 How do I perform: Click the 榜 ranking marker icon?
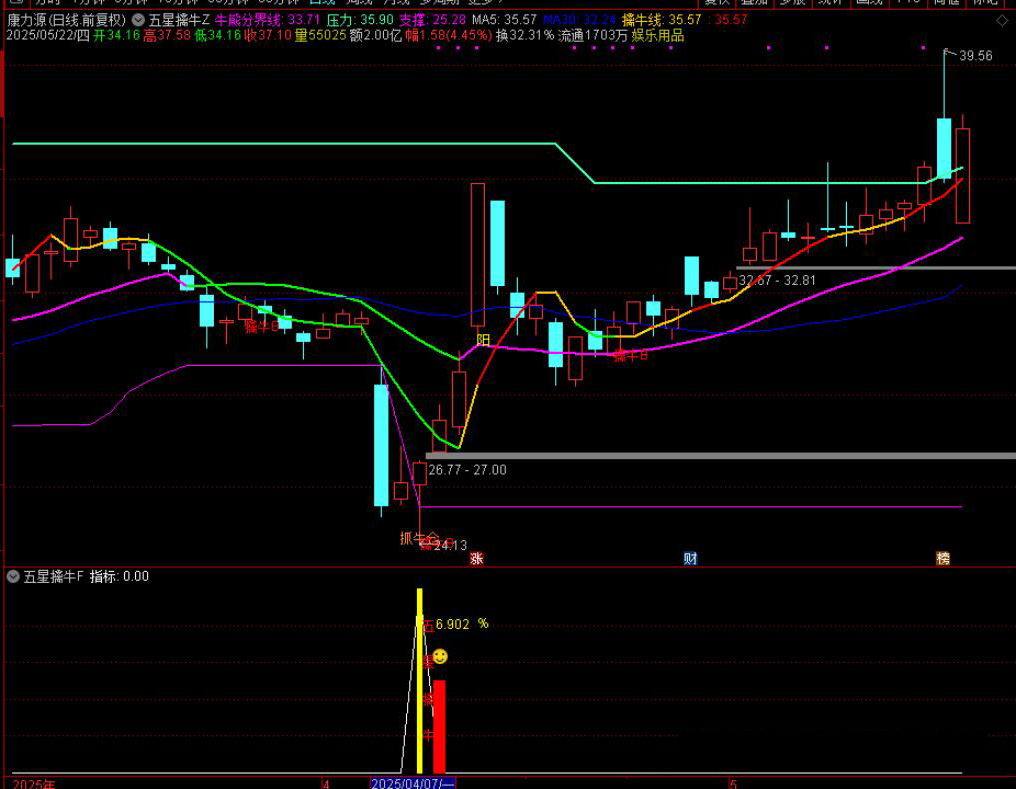click(943, 558)
